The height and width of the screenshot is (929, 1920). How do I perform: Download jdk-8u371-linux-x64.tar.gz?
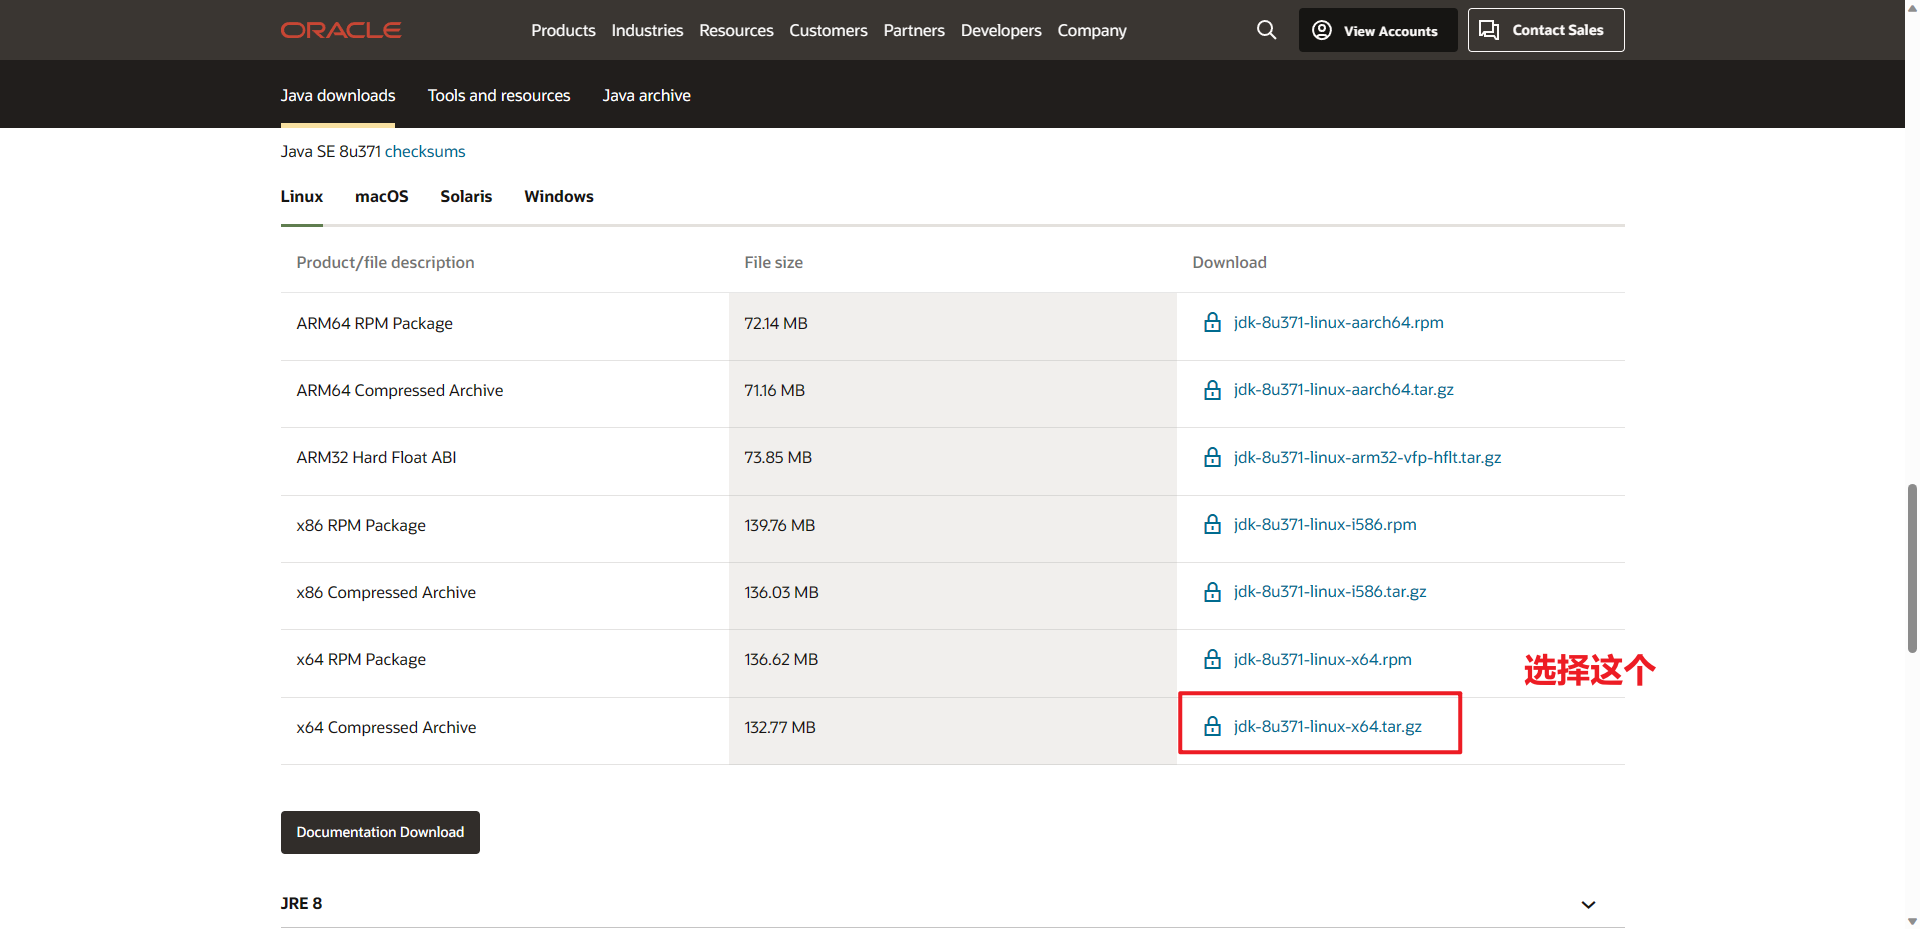tap(1327, 726)
